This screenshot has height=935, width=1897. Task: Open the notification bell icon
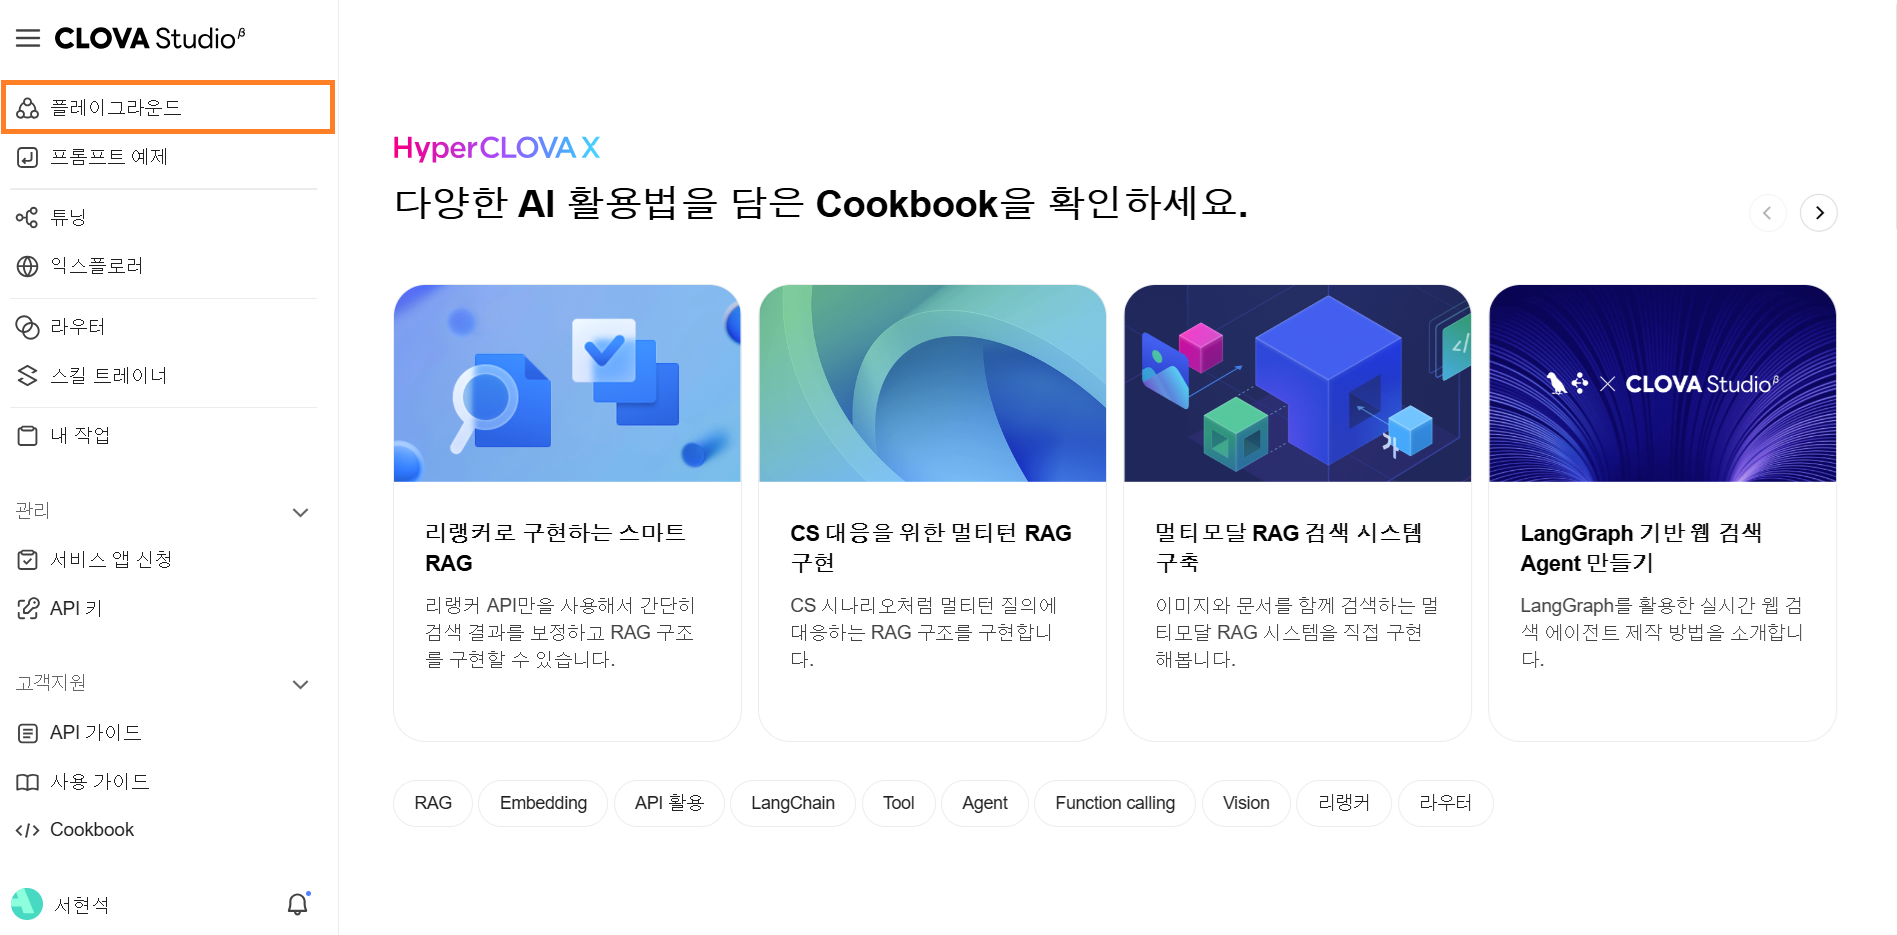[x=298, y=904]
